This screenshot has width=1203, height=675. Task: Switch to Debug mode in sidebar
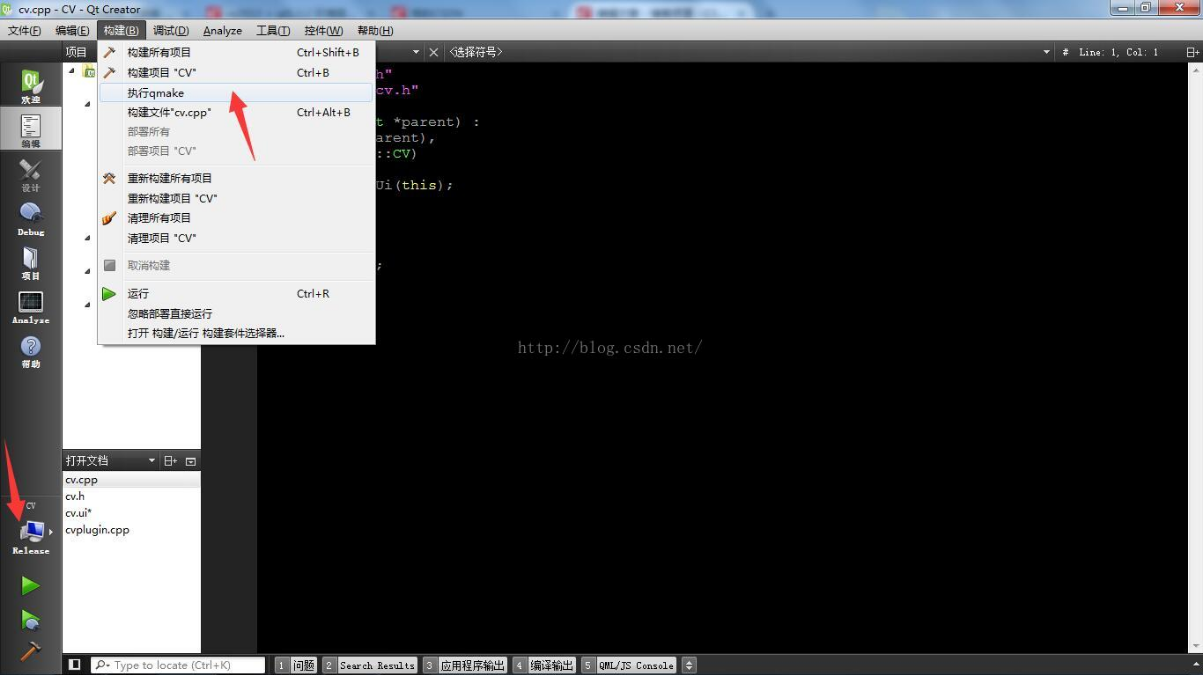tap(30, 219)
